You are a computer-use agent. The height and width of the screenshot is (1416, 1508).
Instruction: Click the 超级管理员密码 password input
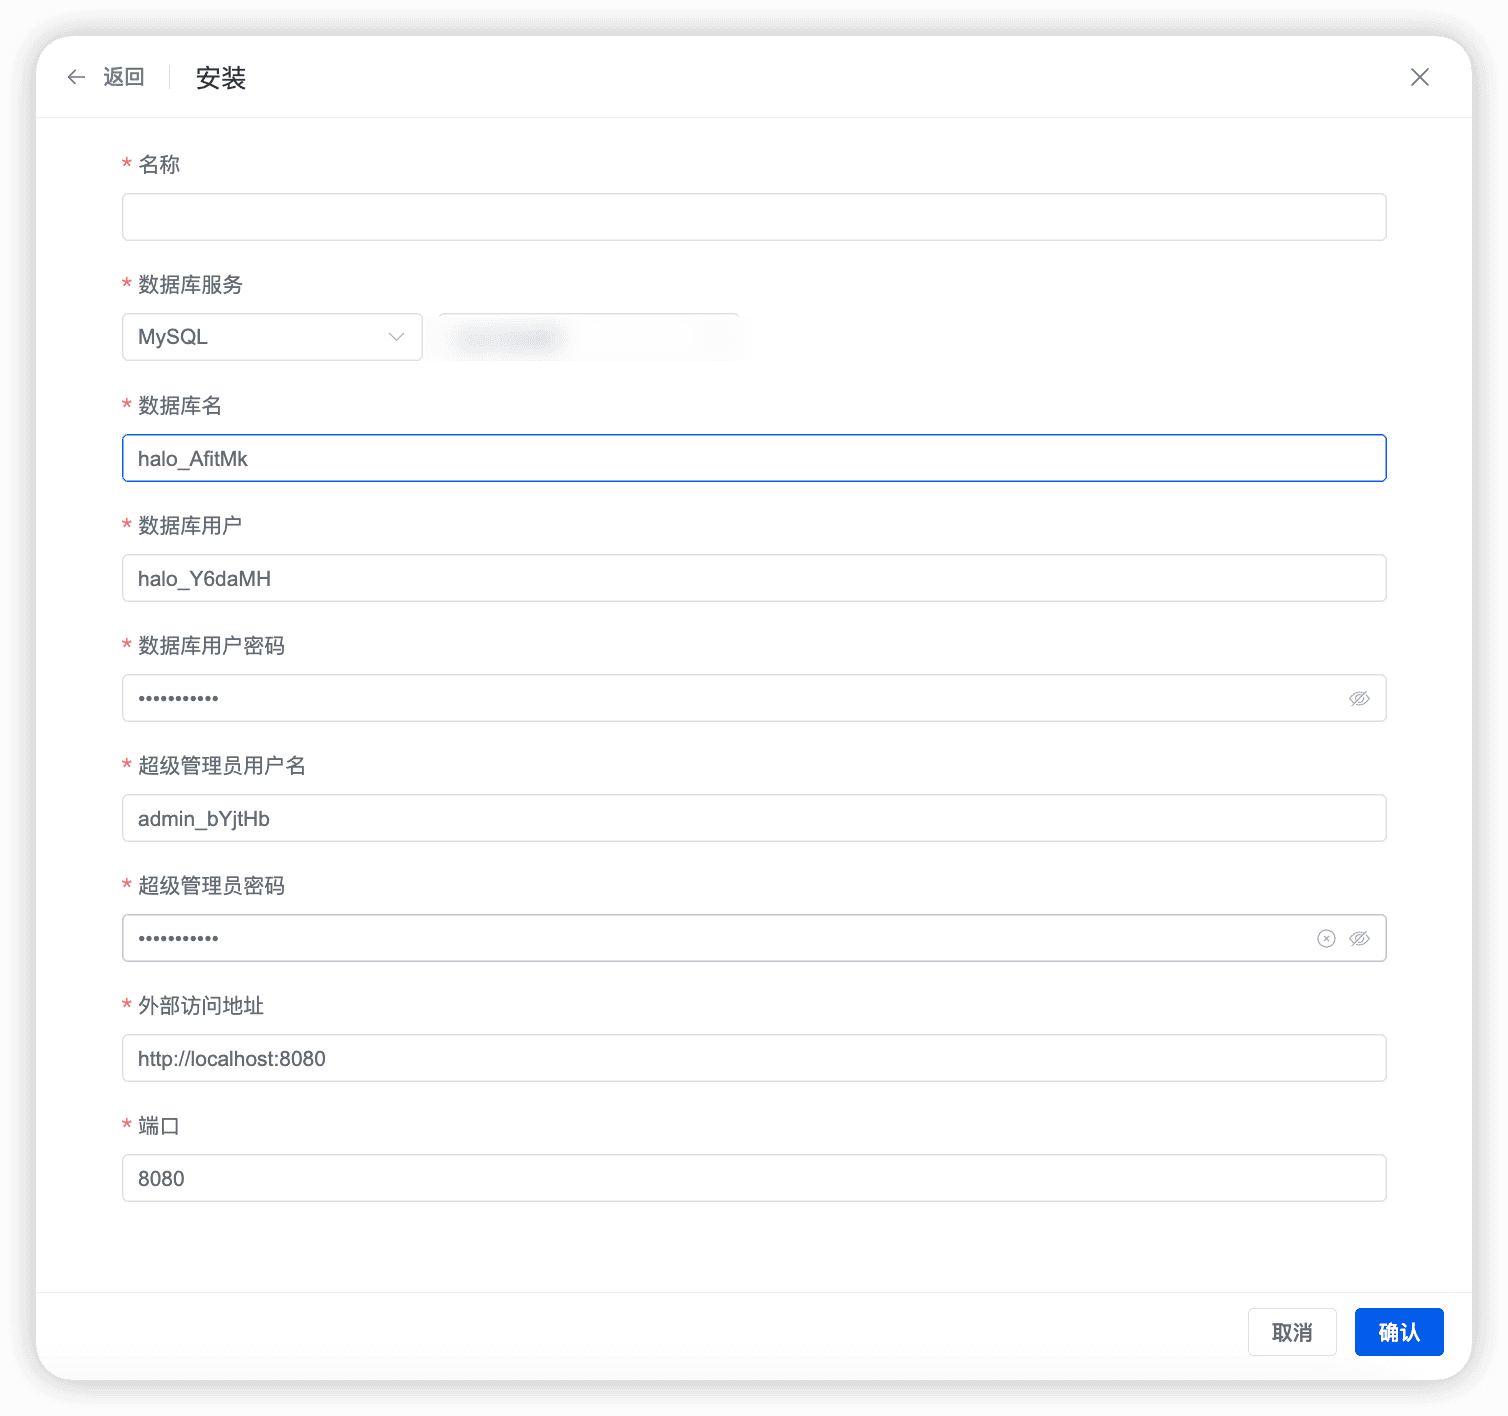click(x=700, y=938)
